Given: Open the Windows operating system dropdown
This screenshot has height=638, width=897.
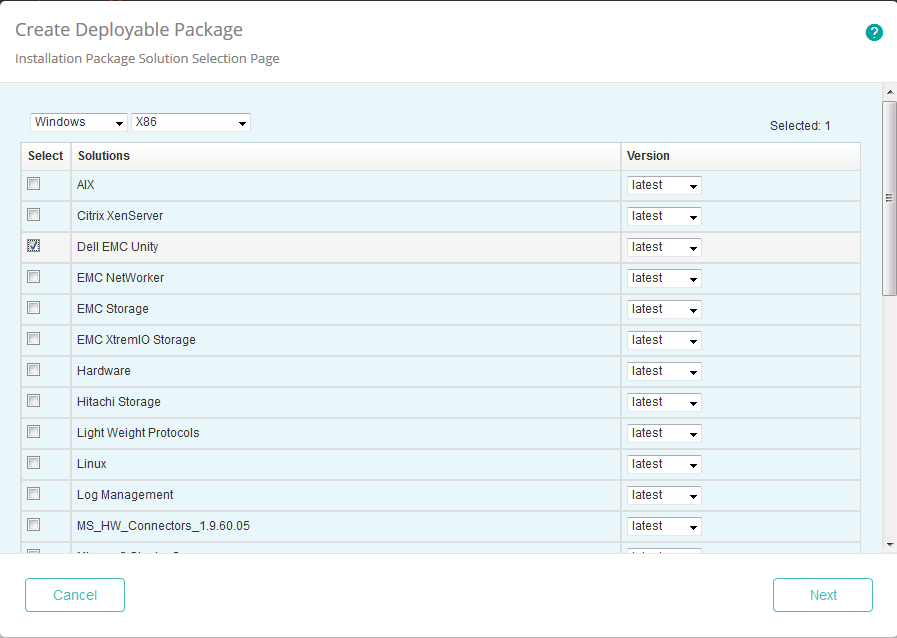Looking at the screenshot, I should coord(78,122).
